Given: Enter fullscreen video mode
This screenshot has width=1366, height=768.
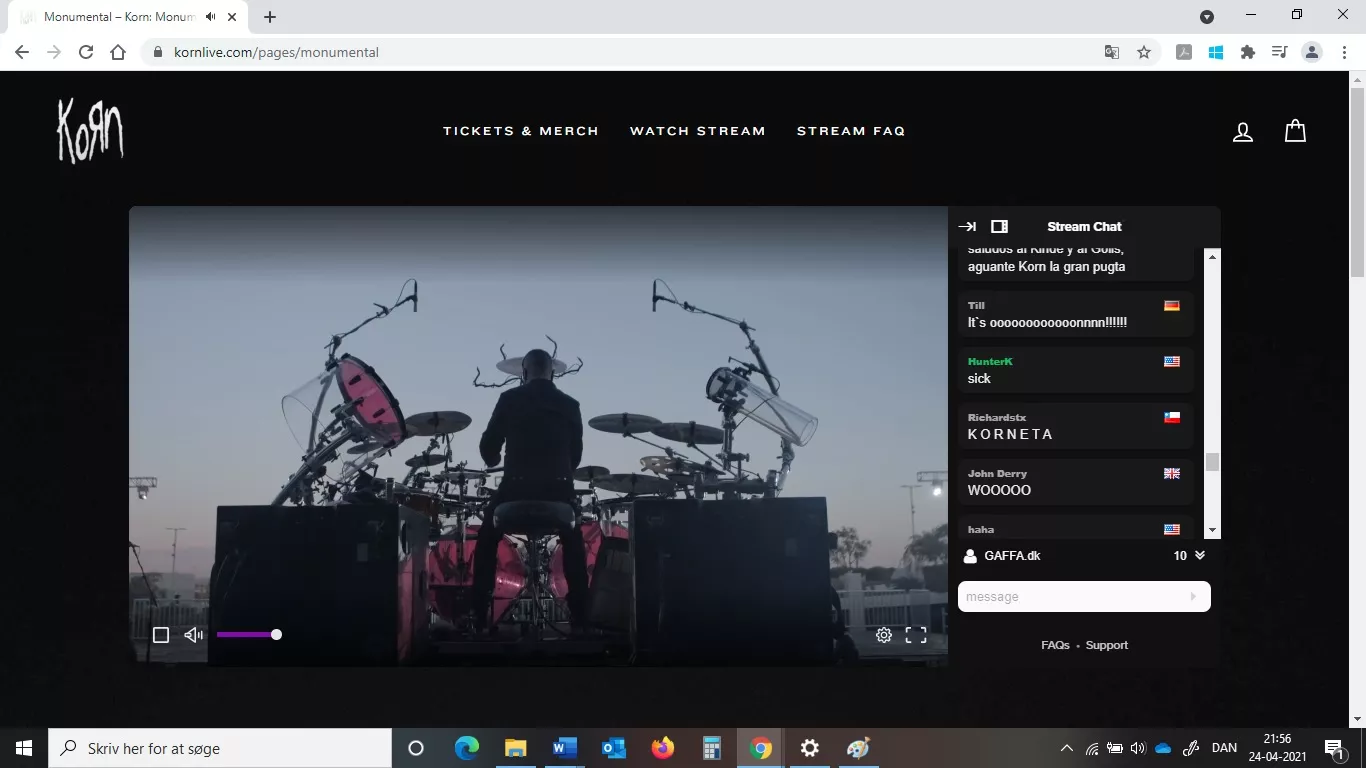Looking at the screenshot, I should click(x=916, y=635).
